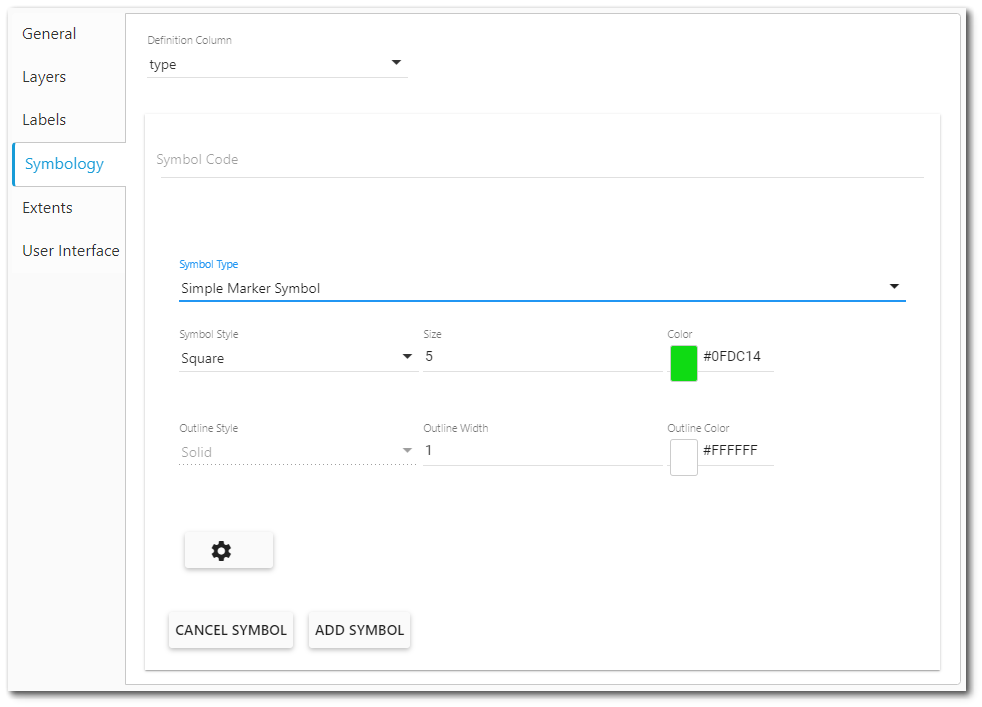The height and width of the screenshot is (707, 982).
Task: Click the Definition Column dropdown arrow icon
Action: [396, 62]
